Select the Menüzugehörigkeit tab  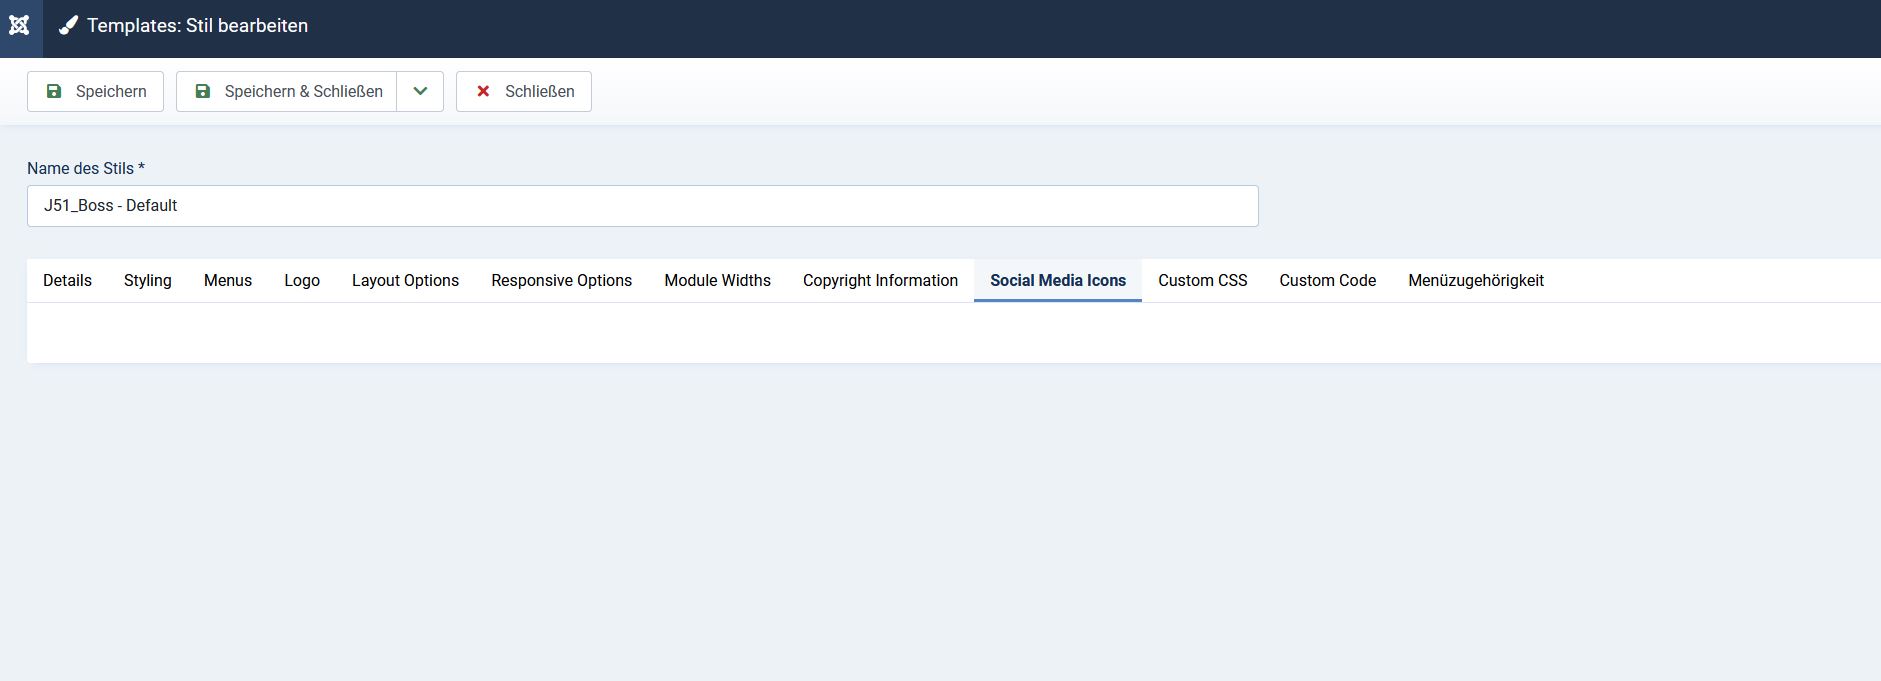click(1475, 281)
